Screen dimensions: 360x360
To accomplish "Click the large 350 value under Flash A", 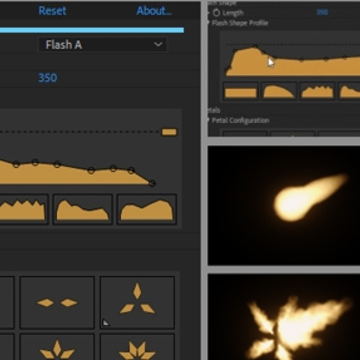I will coord(48,78).
